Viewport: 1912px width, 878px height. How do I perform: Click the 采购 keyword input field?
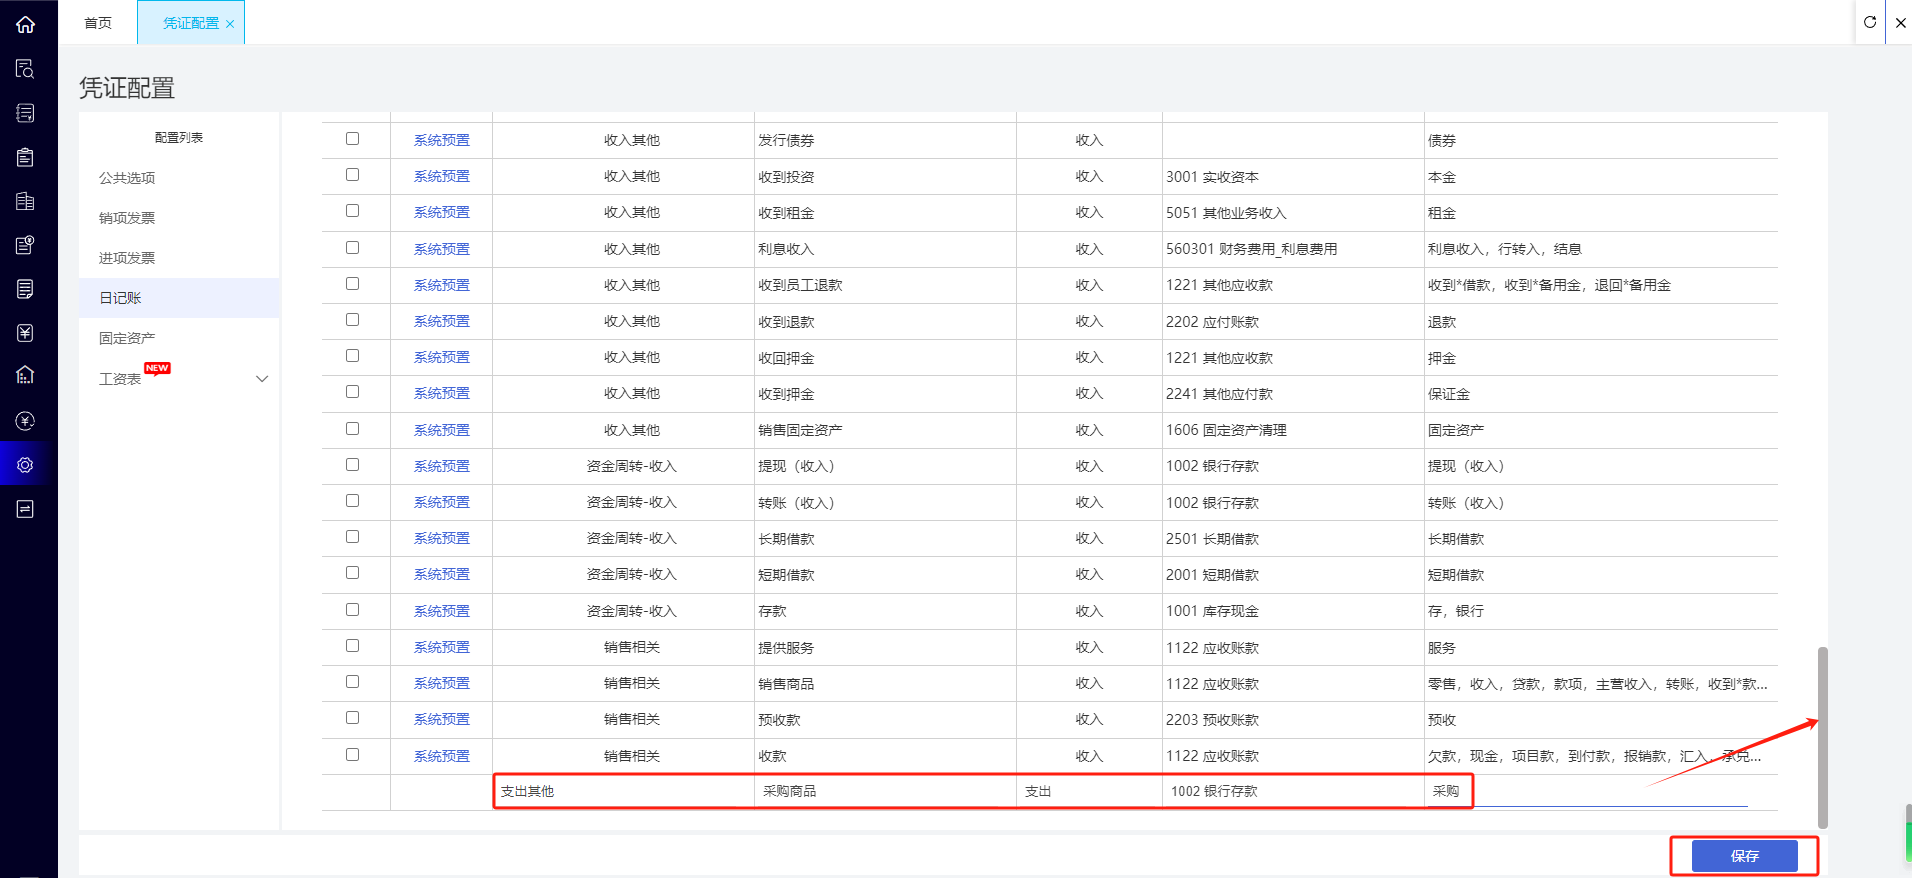tap(1588, 791)
